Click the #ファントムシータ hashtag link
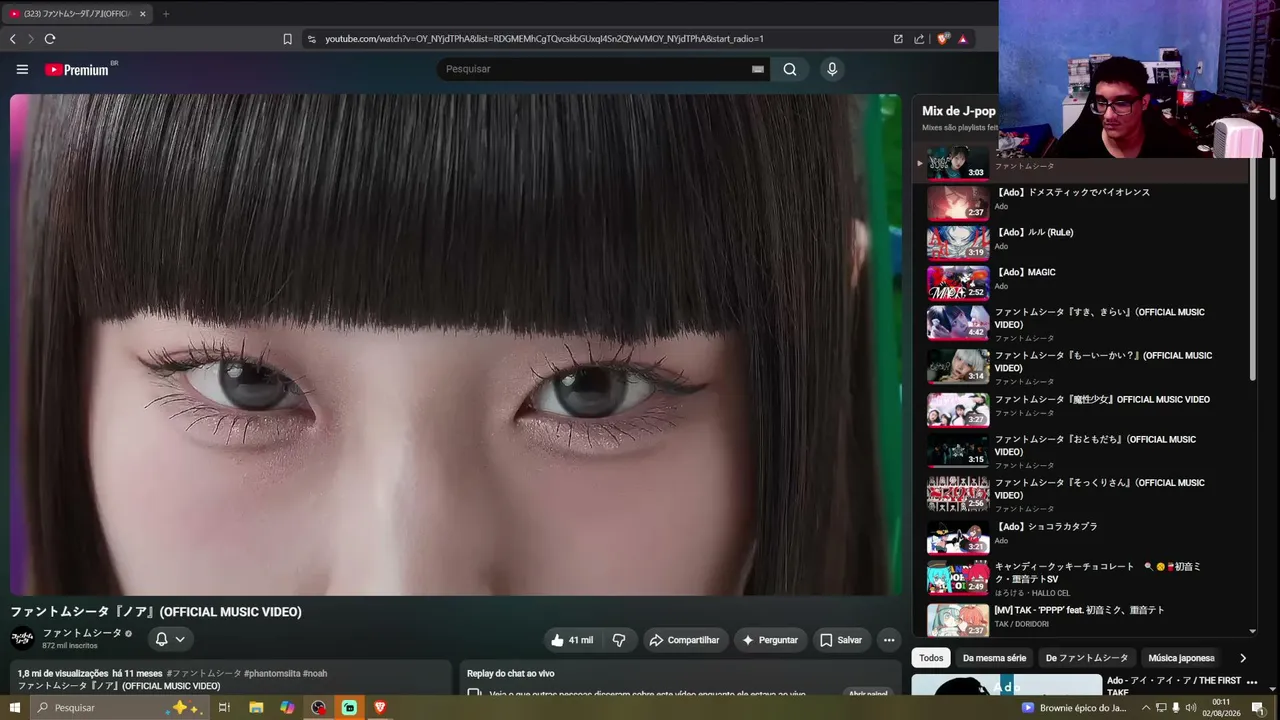 (204, 674)
